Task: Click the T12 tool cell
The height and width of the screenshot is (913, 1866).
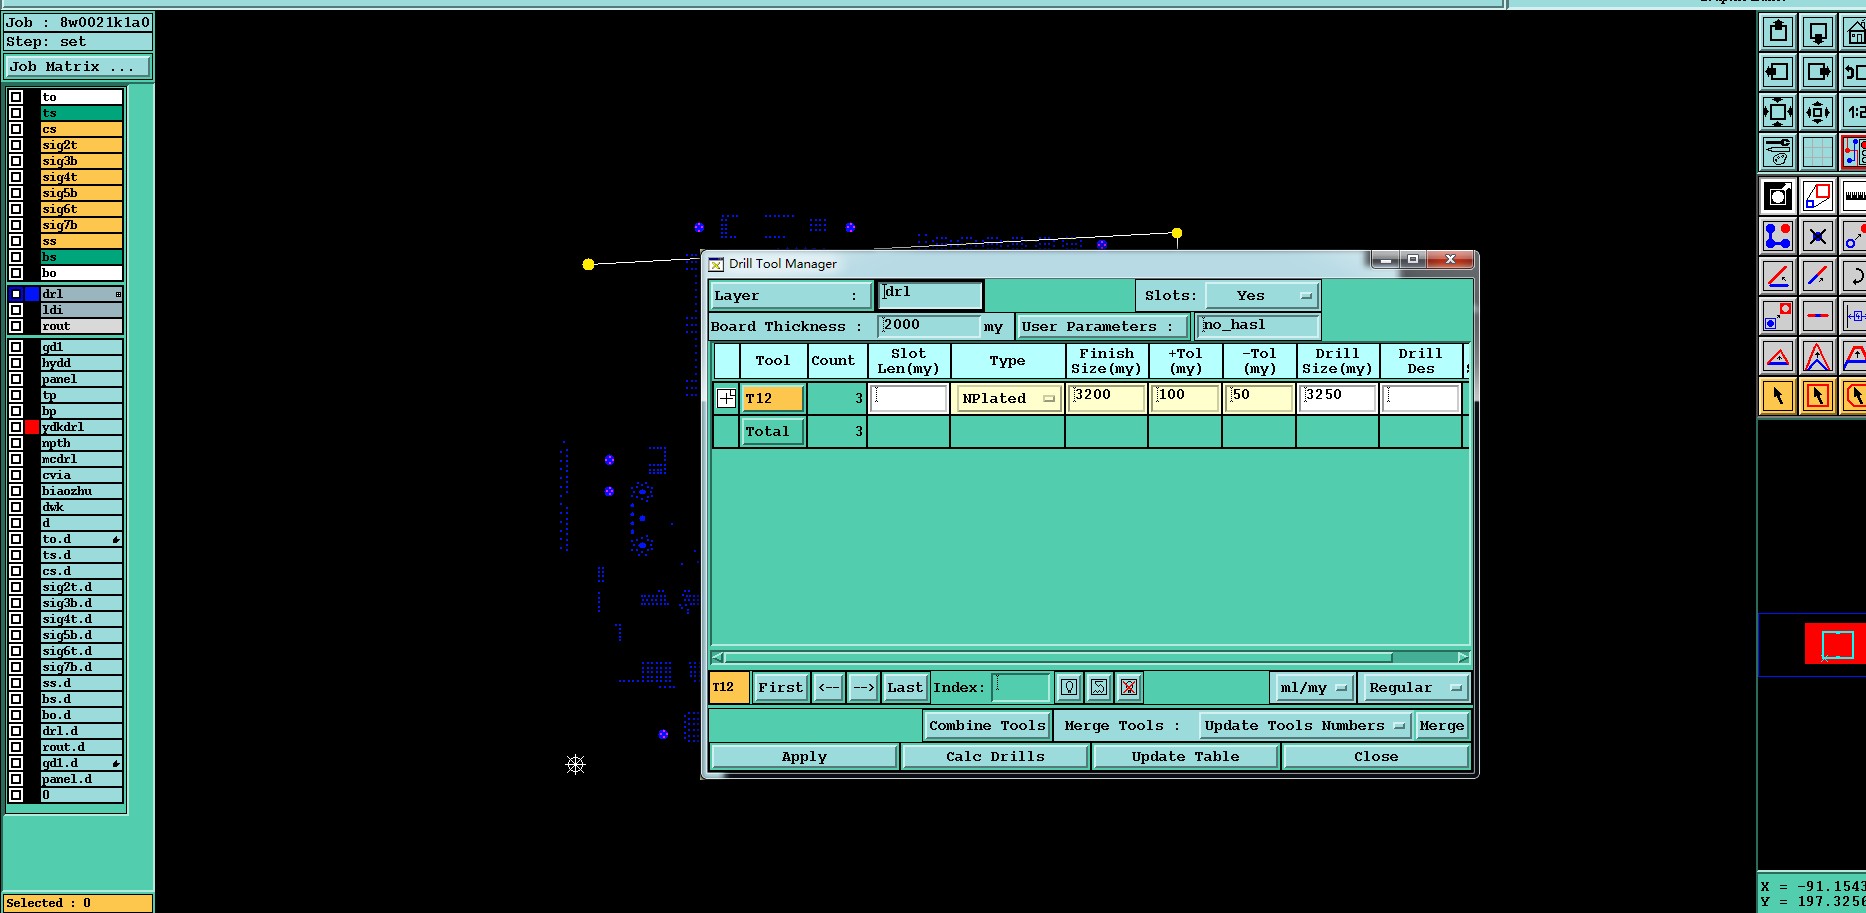Action: point(772,398)
